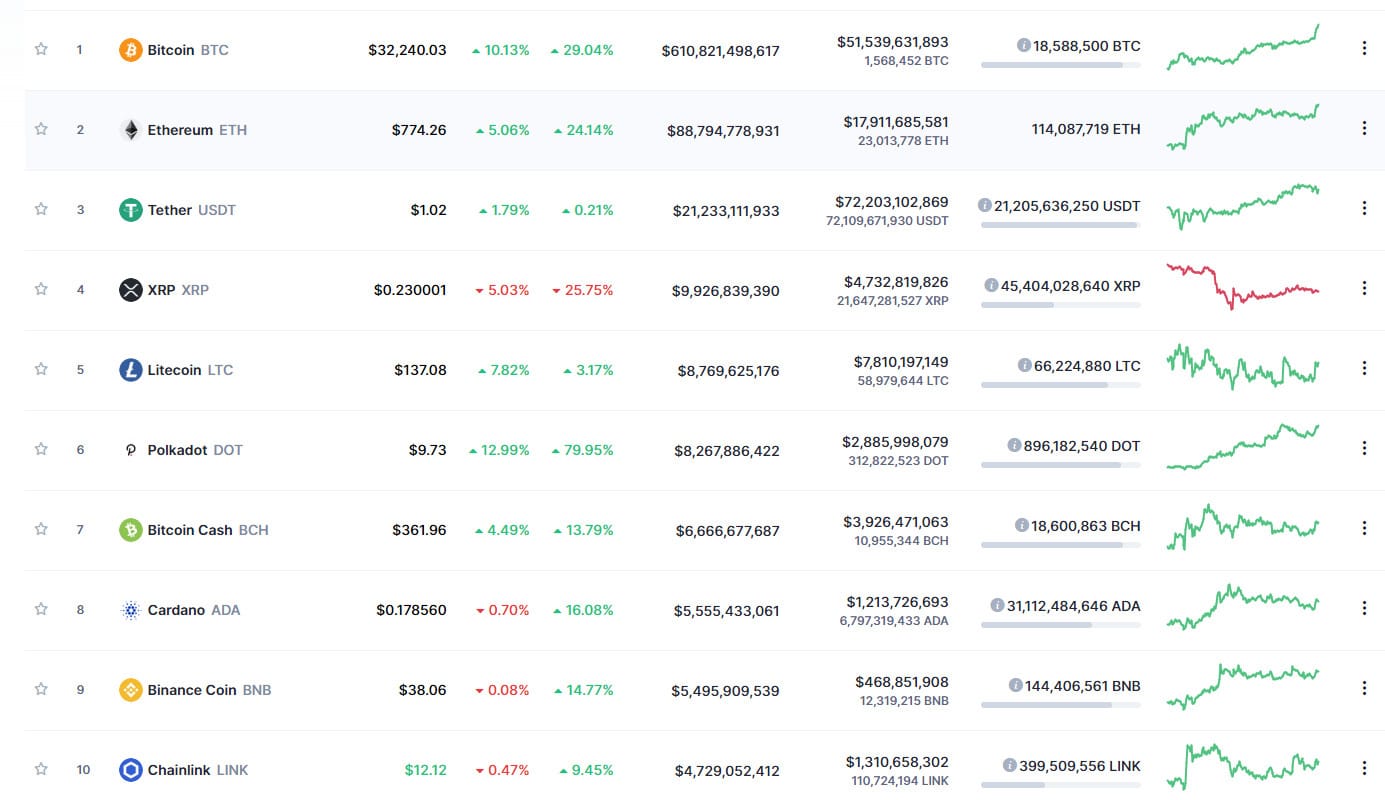Expand the Bitcoin Cash options menu

(1364, 528)
